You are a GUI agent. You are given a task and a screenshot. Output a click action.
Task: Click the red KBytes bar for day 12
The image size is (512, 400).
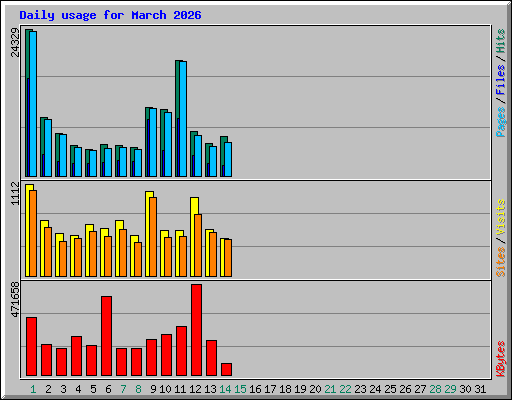(x=196, y=330)
